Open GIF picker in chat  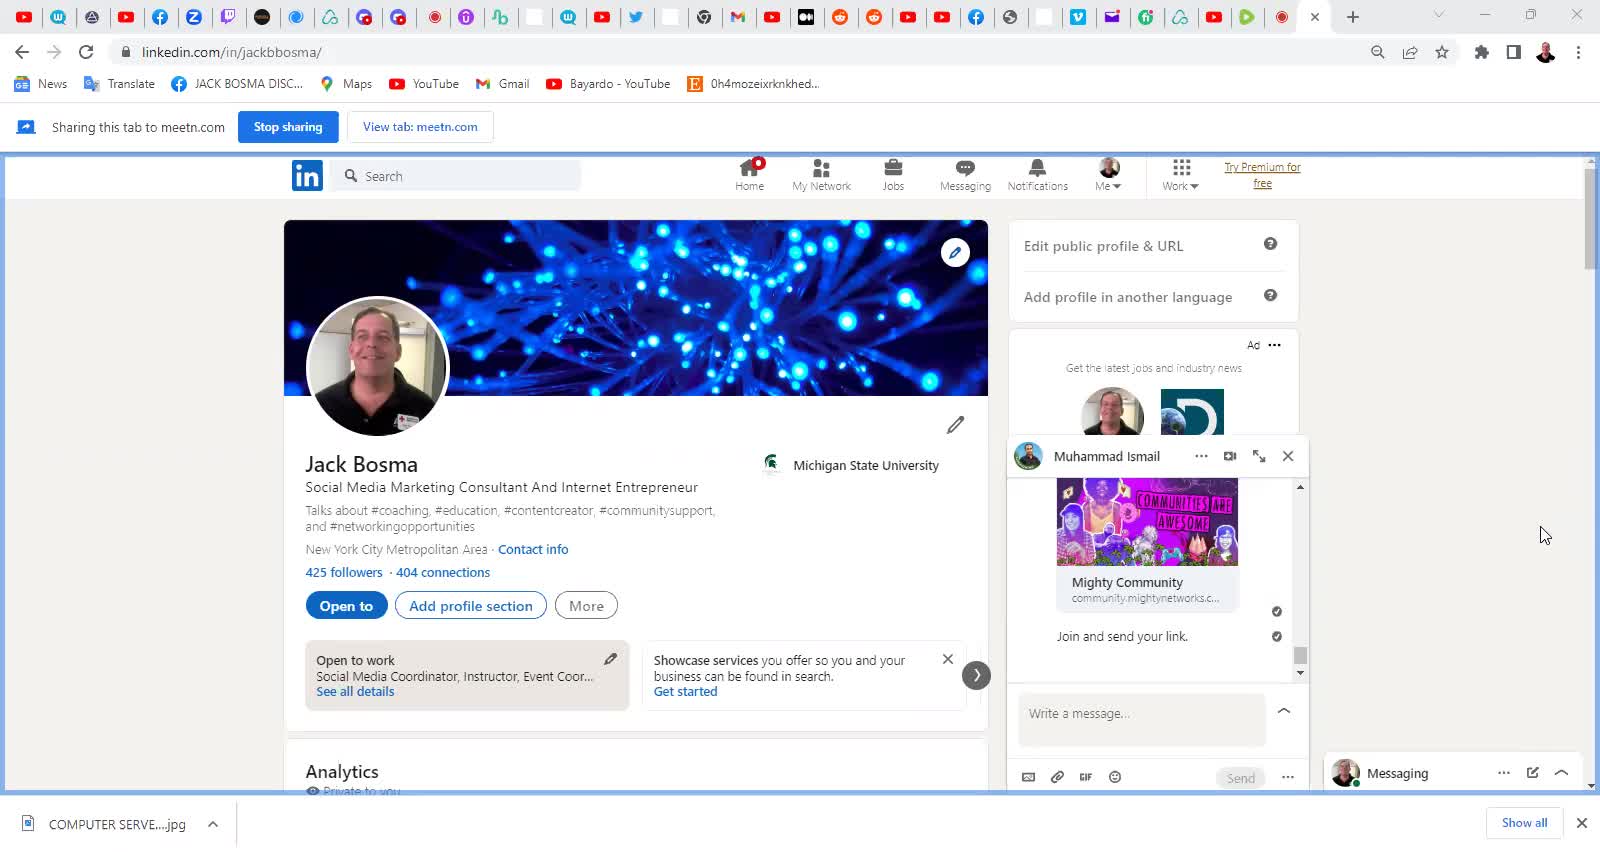click(x=1086, y=777)
